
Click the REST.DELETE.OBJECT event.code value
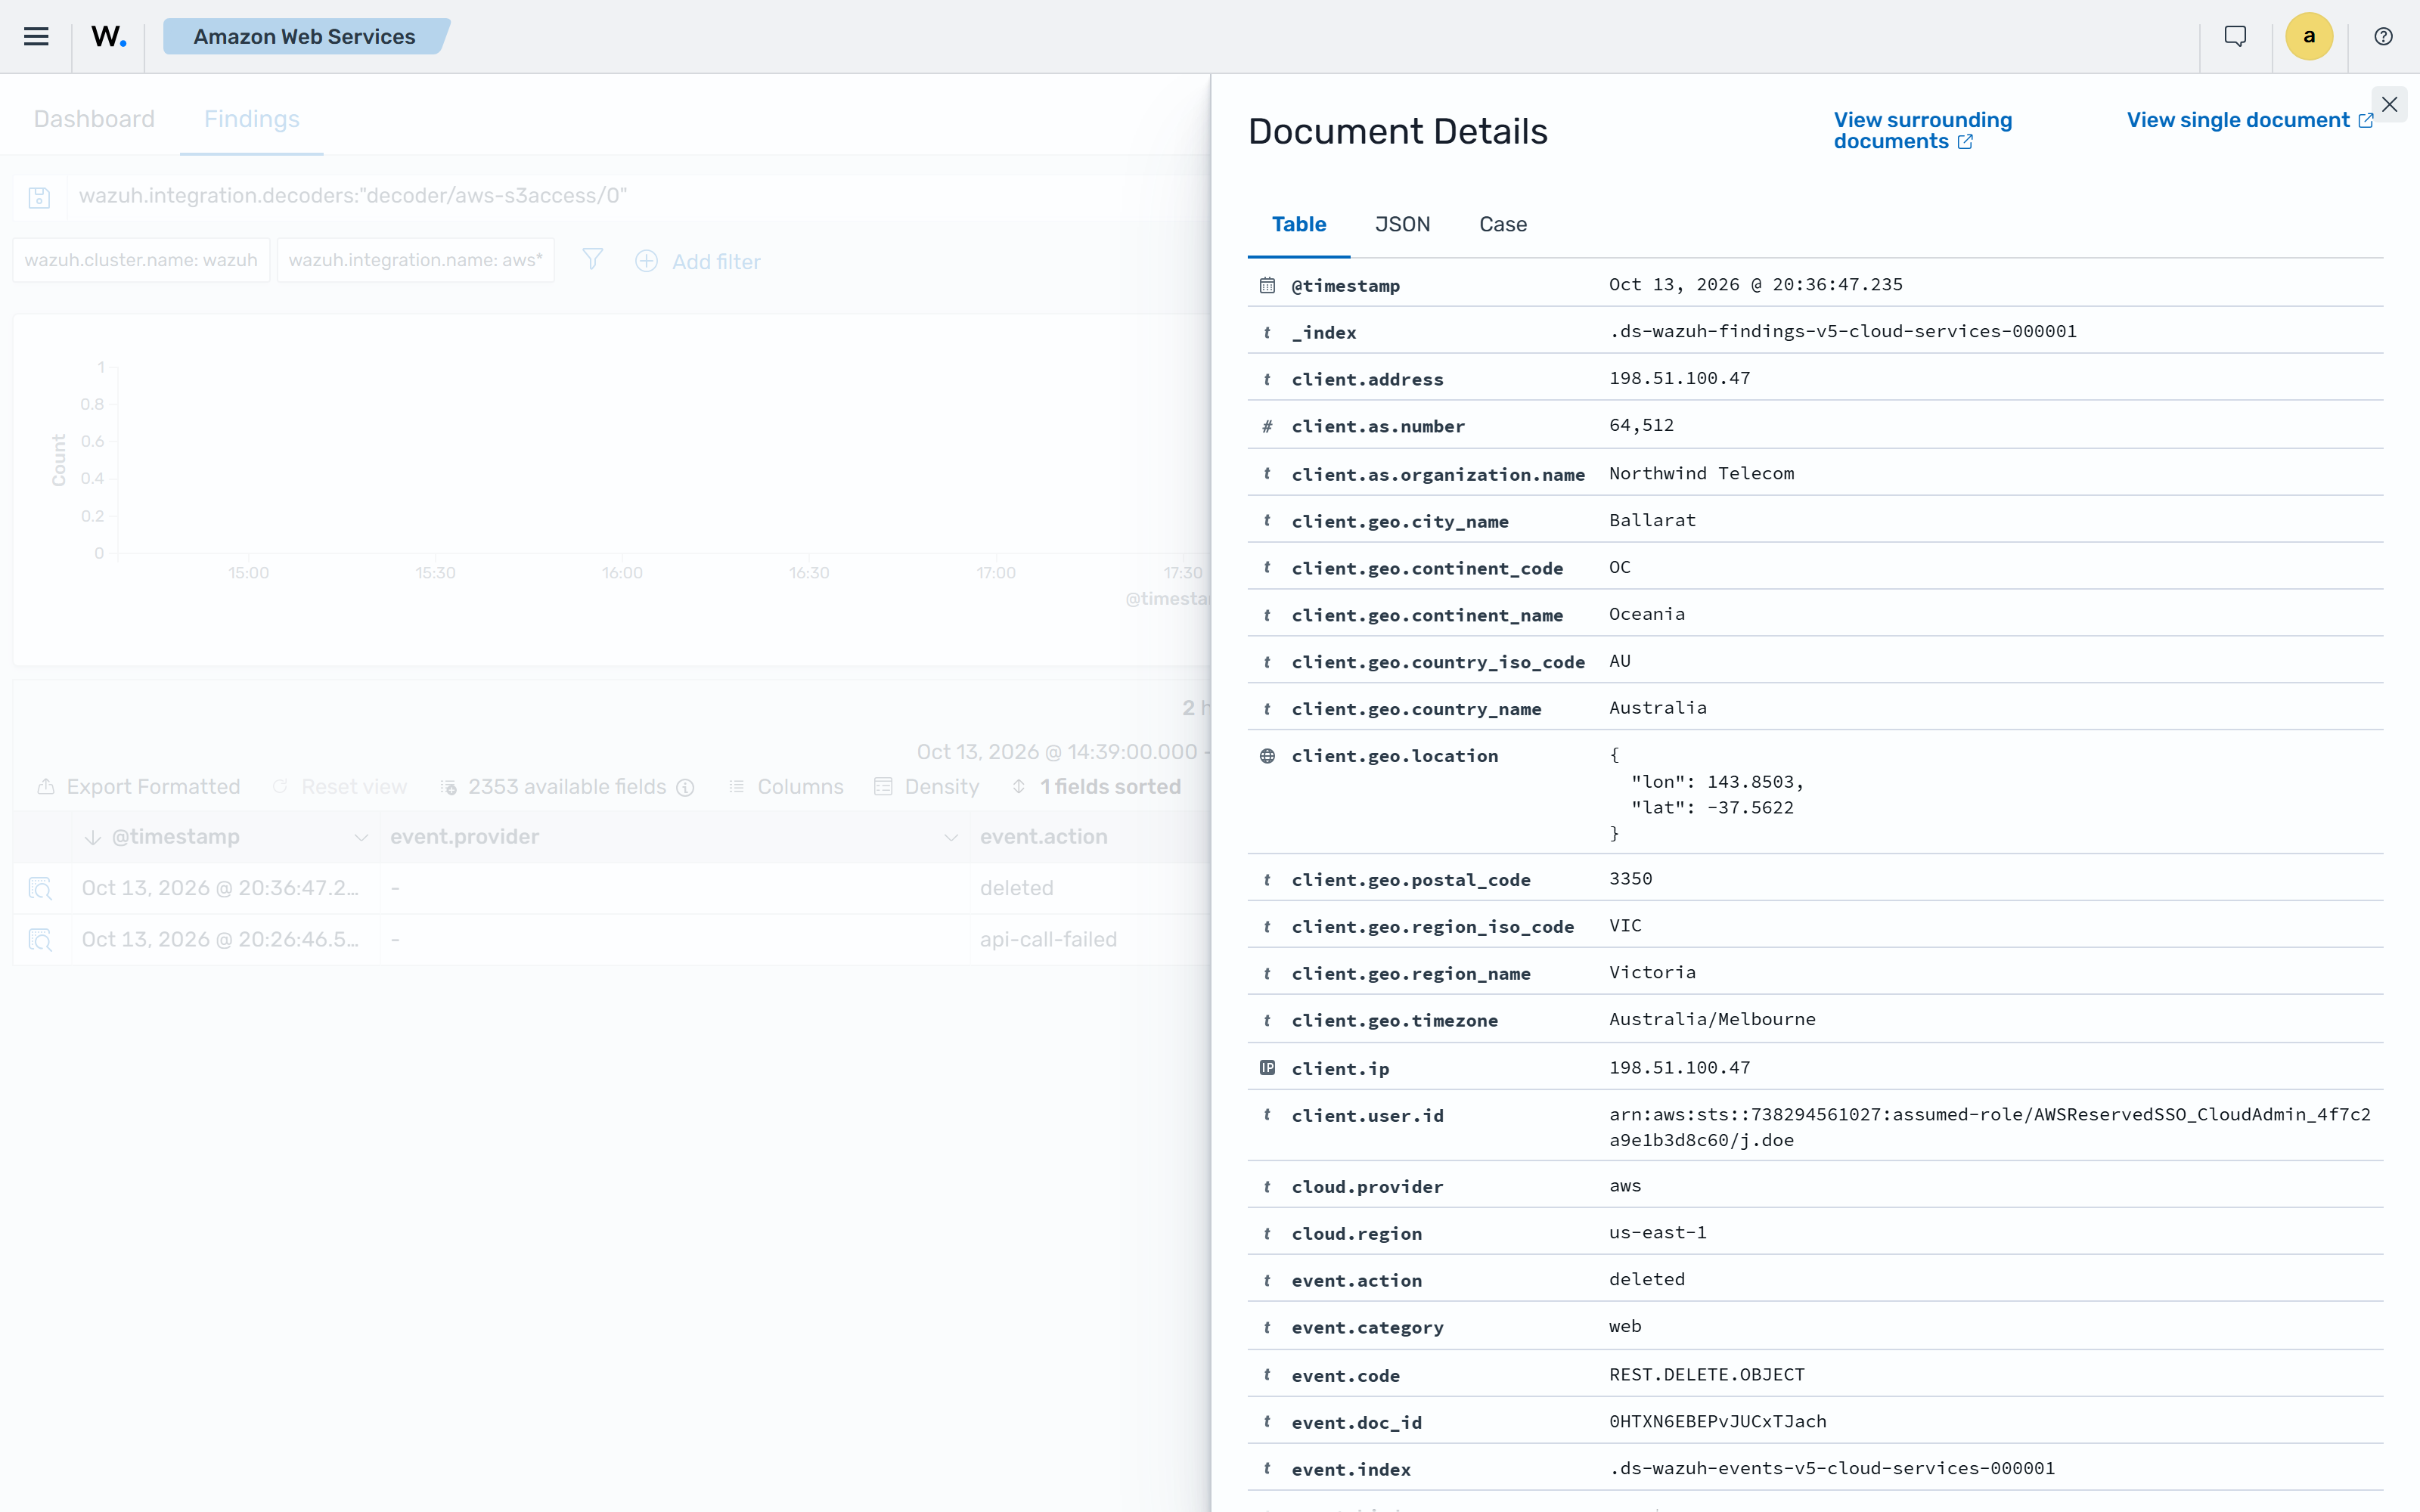[x=1707, y=1374]
